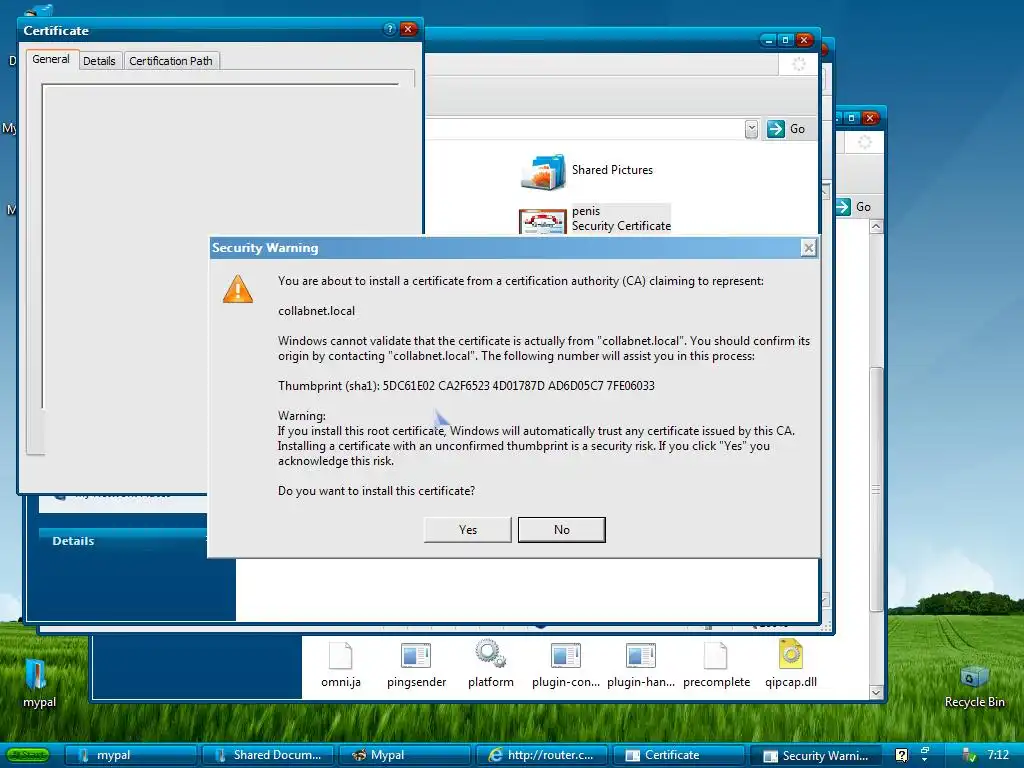Viewport: 1024px width, 768px height.
Task: Open the Certification Path tab
Action: pyautogui.click(x=171, y=61)
